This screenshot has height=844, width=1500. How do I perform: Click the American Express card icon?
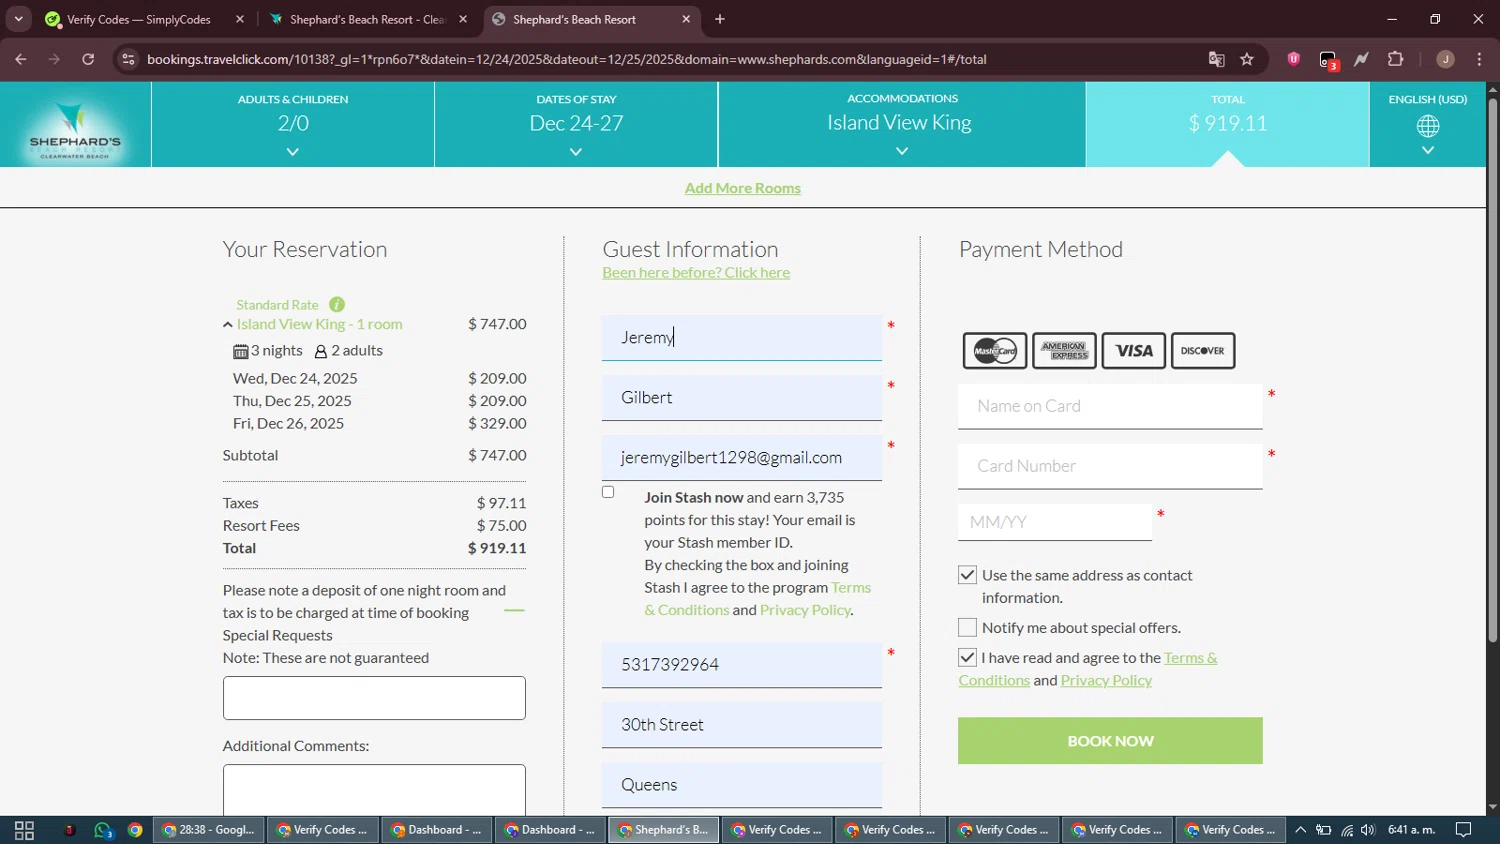coord(1064,351)
